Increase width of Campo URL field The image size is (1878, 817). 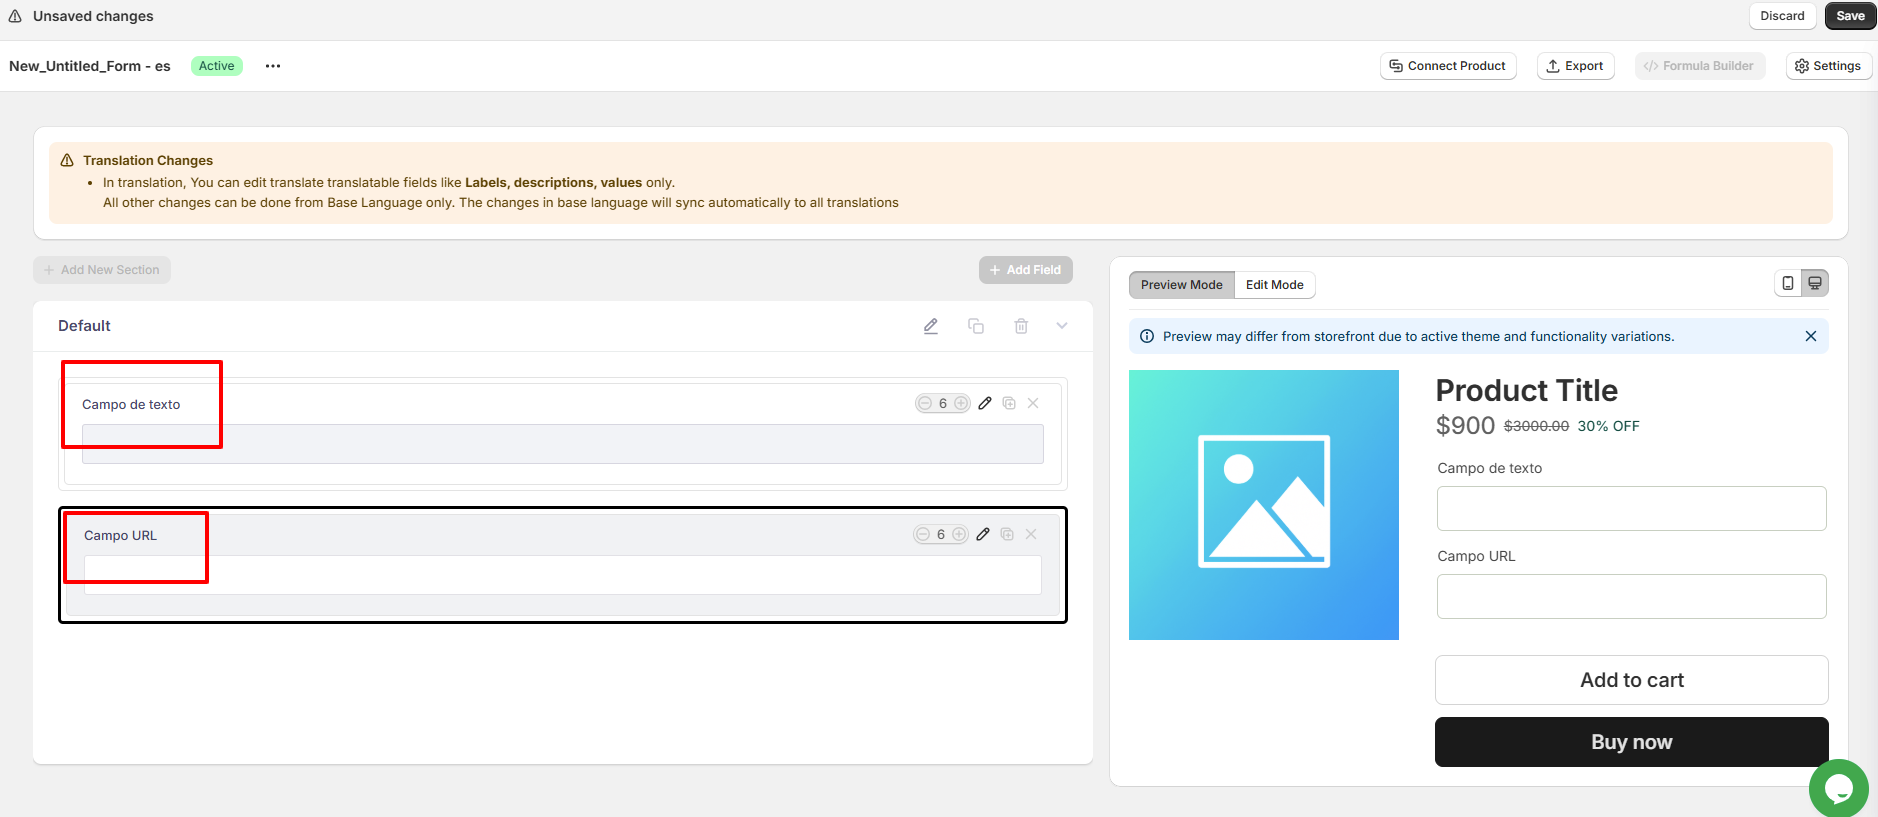pos(959,534)
